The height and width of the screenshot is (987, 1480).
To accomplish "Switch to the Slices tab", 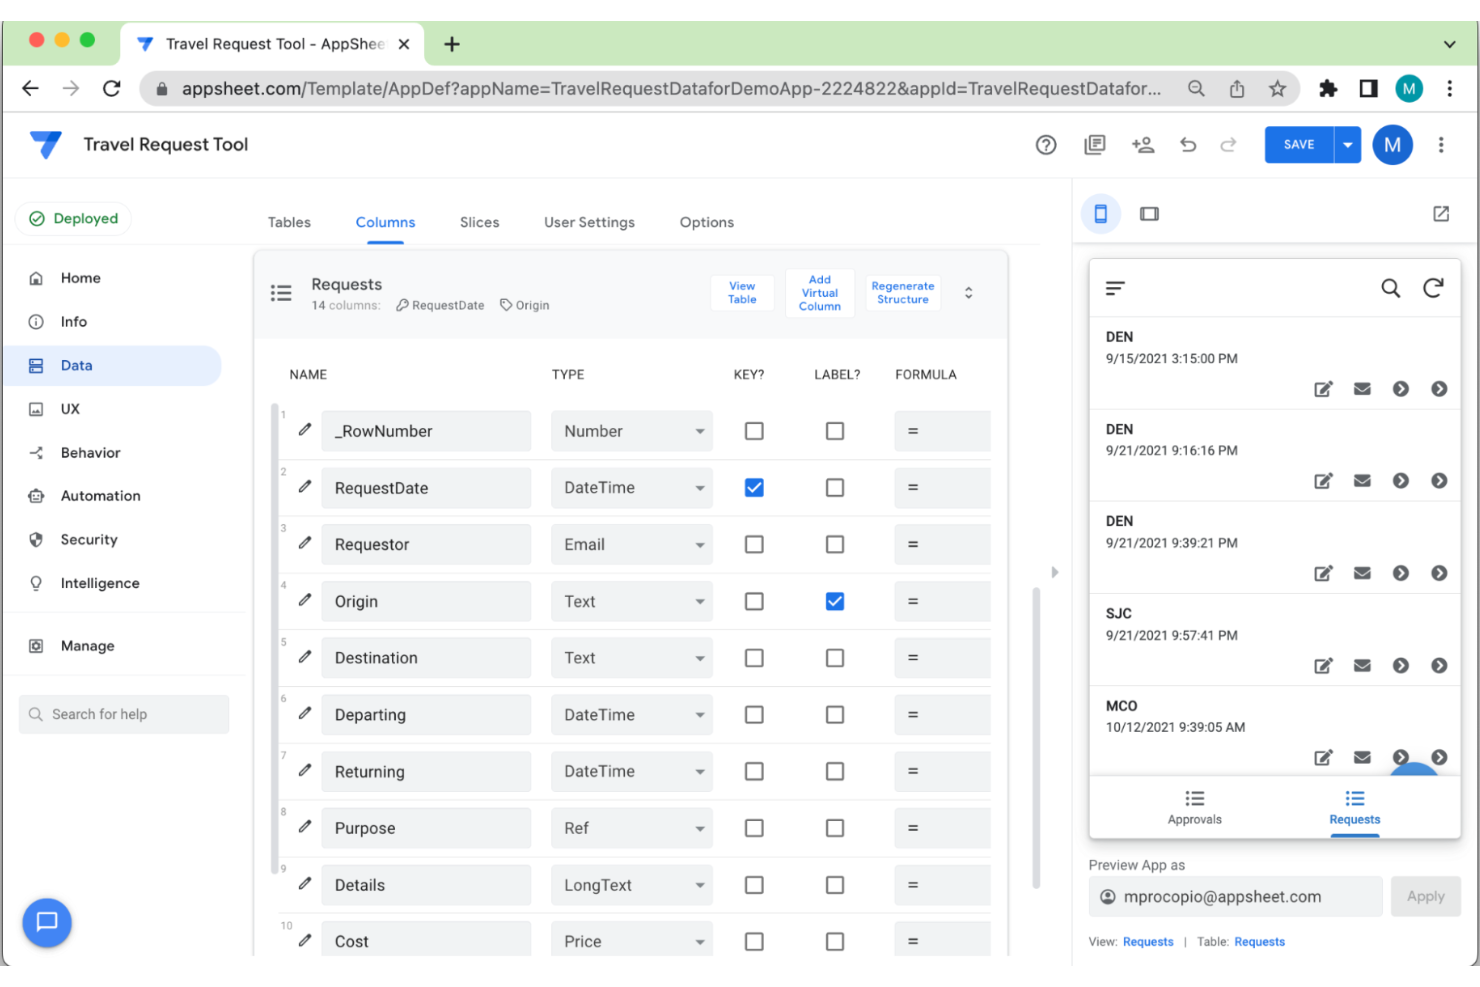I will tap(479, 222).
